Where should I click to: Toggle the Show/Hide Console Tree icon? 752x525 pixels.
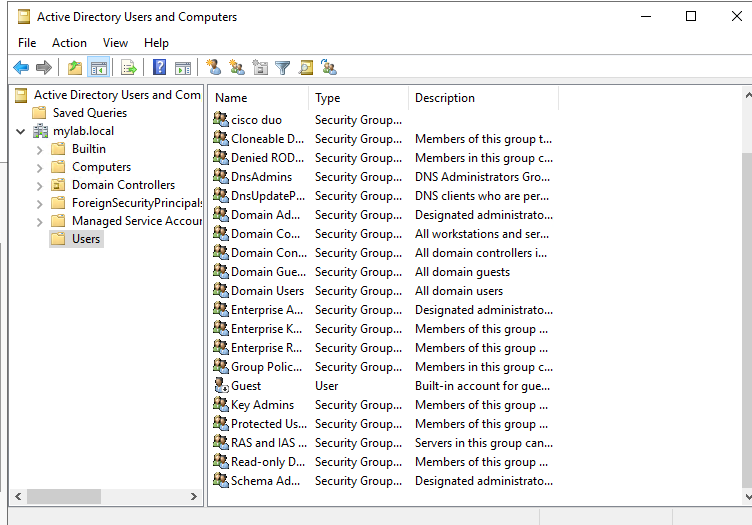99,68
